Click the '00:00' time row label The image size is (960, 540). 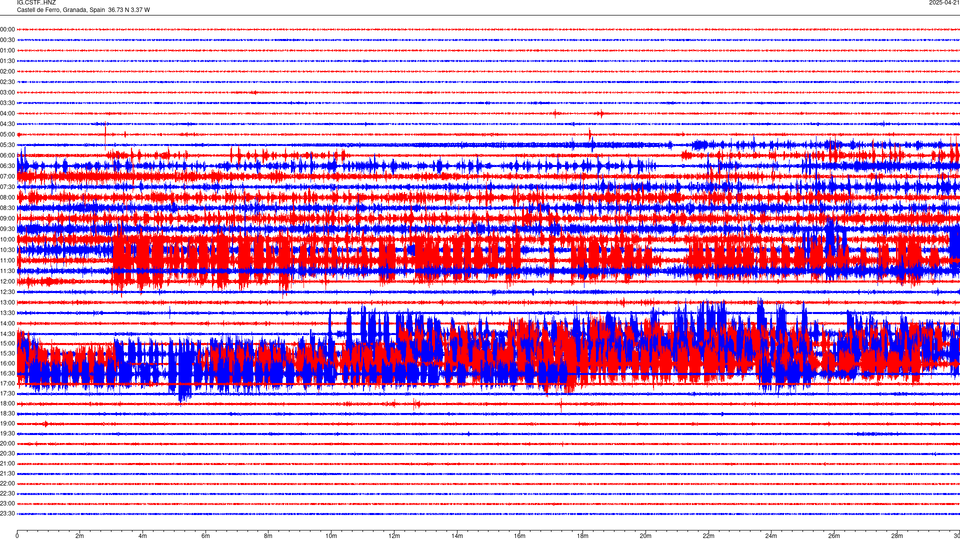[7, 29]
